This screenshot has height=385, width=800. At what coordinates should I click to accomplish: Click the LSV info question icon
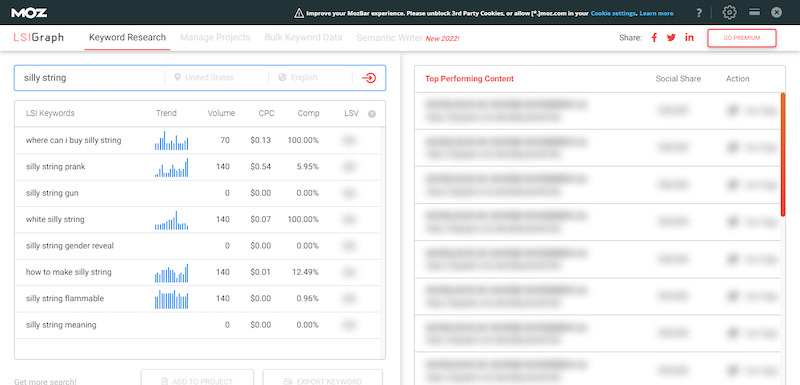[x=372, y=114]
